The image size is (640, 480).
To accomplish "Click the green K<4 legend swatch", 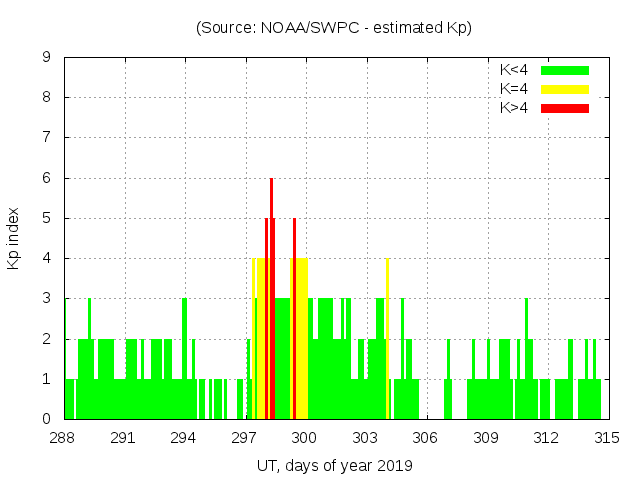I will [x=565, y=70].
